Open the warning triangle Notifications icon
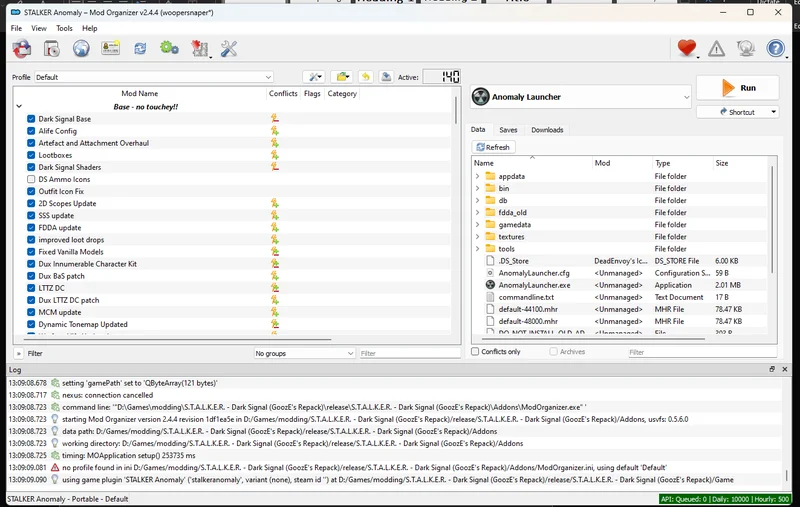The image size is (800, 507). tap(716, 48)
